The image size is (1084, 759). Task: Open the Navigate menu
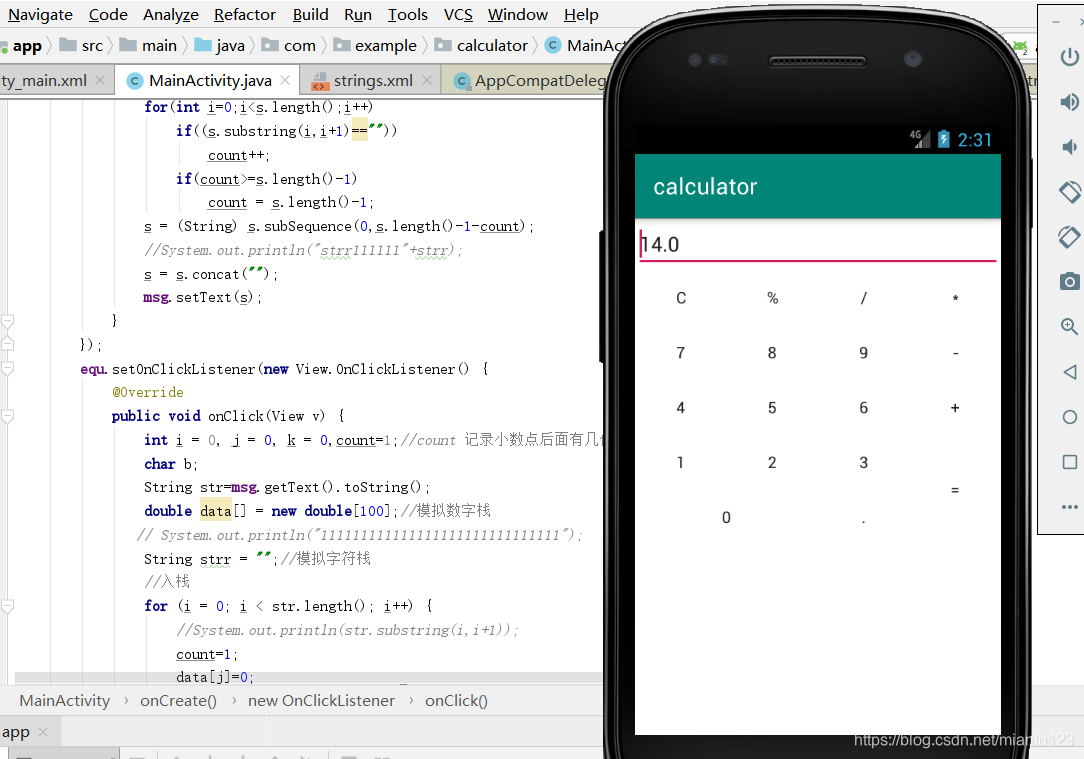click(x=40, y=15)
